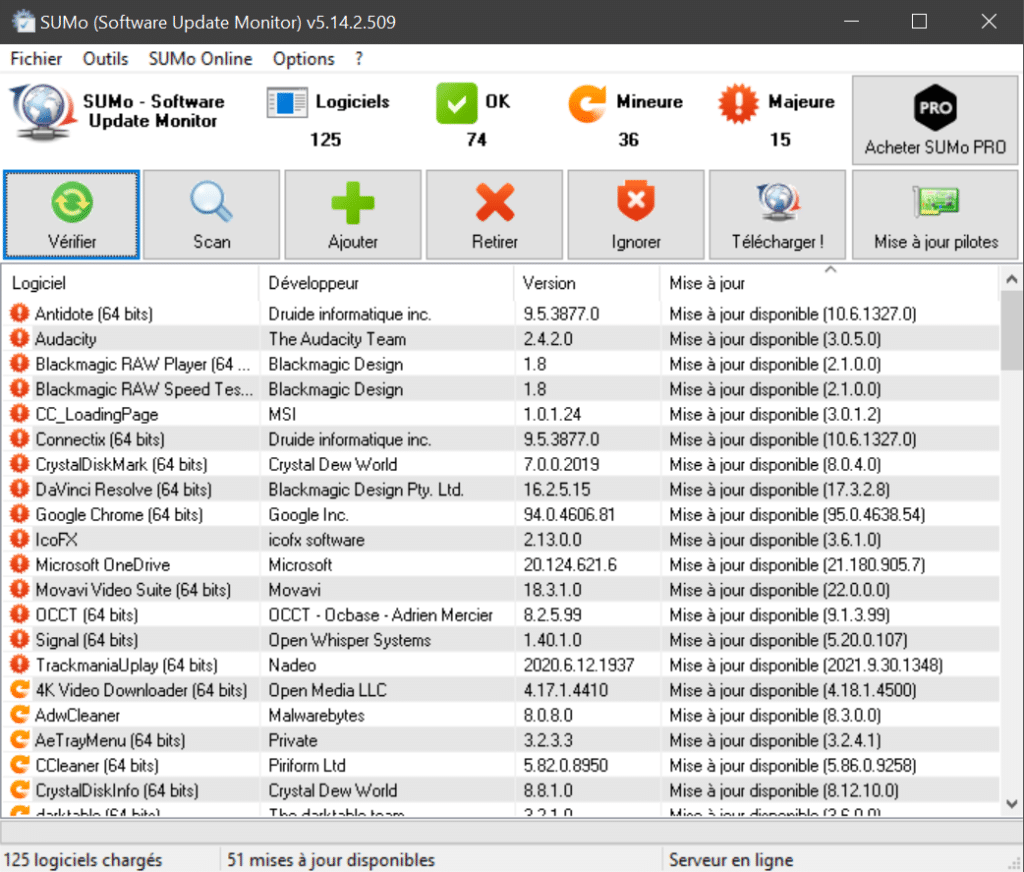Click status text 125 logiciels chargés
Screen dimensions: 1024x872
click(x=83, y=860)
